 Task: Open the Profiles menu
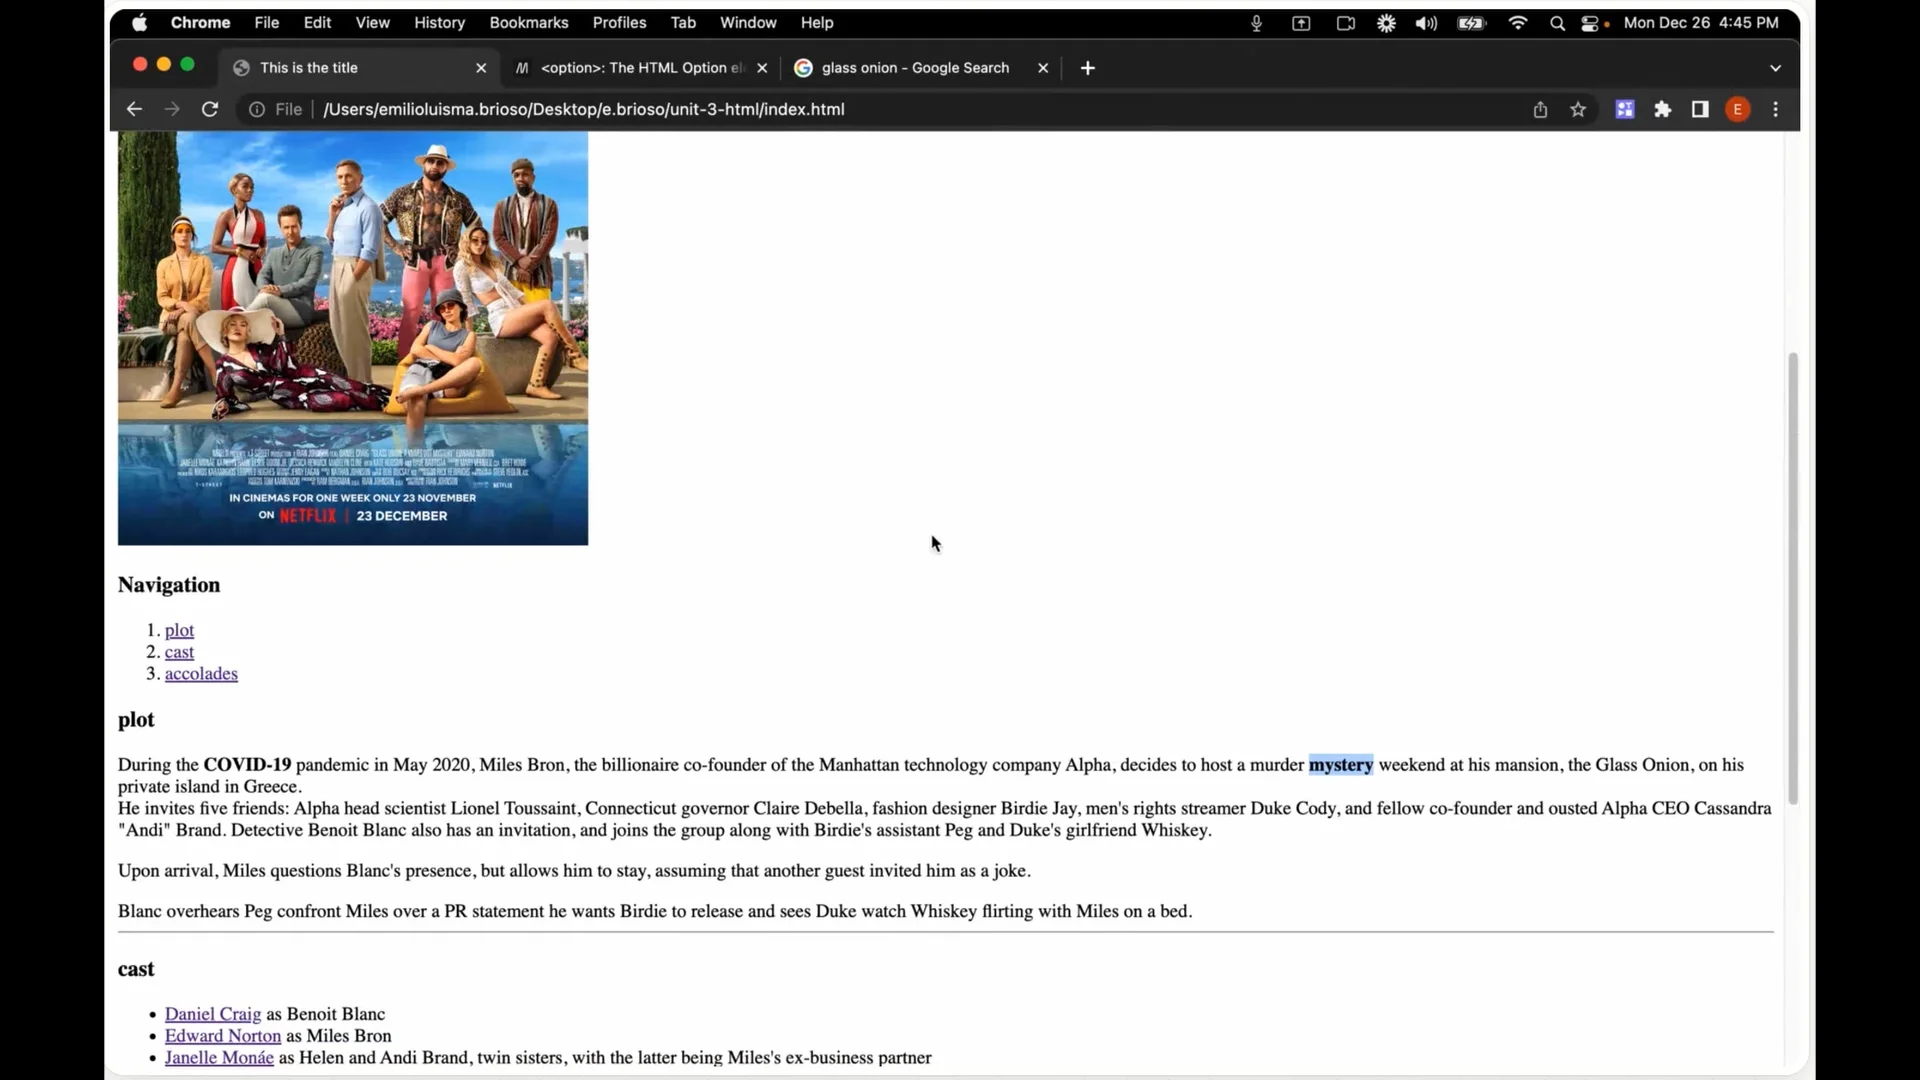pyautogui.click(x=619, y=22)
